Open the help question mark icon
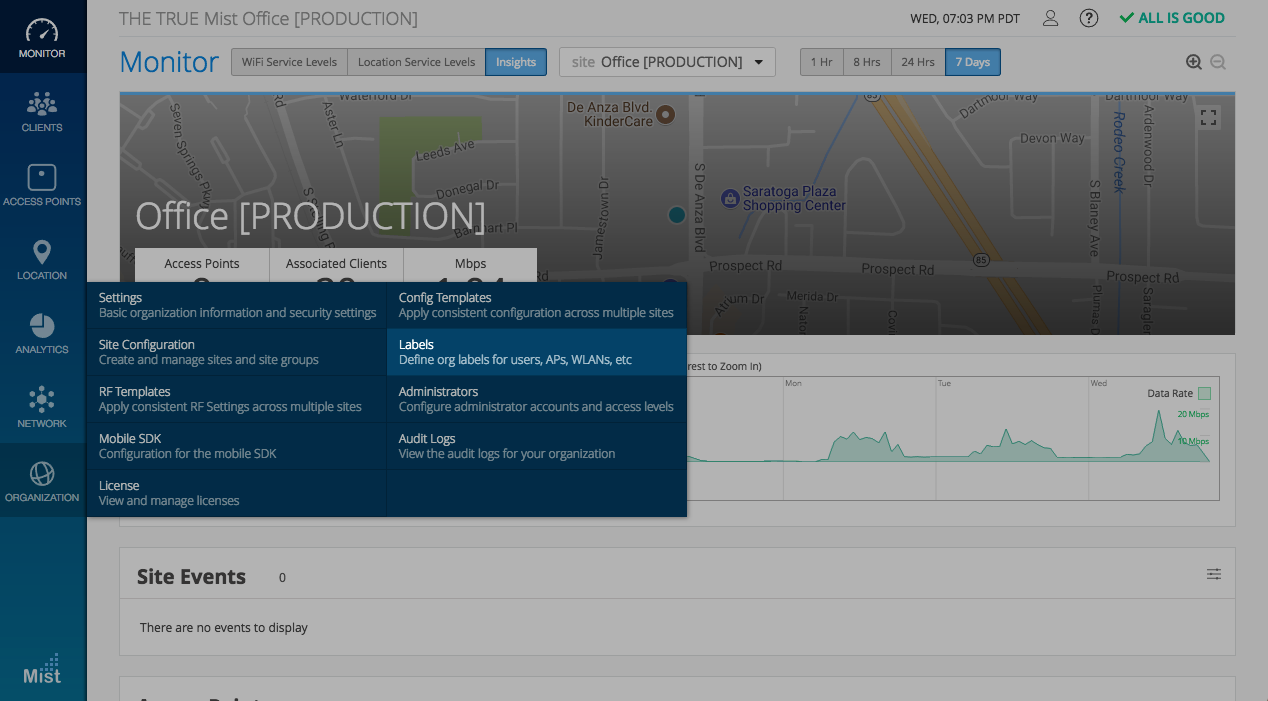This screenshot has height=701, width=1268. (1089, 18)
